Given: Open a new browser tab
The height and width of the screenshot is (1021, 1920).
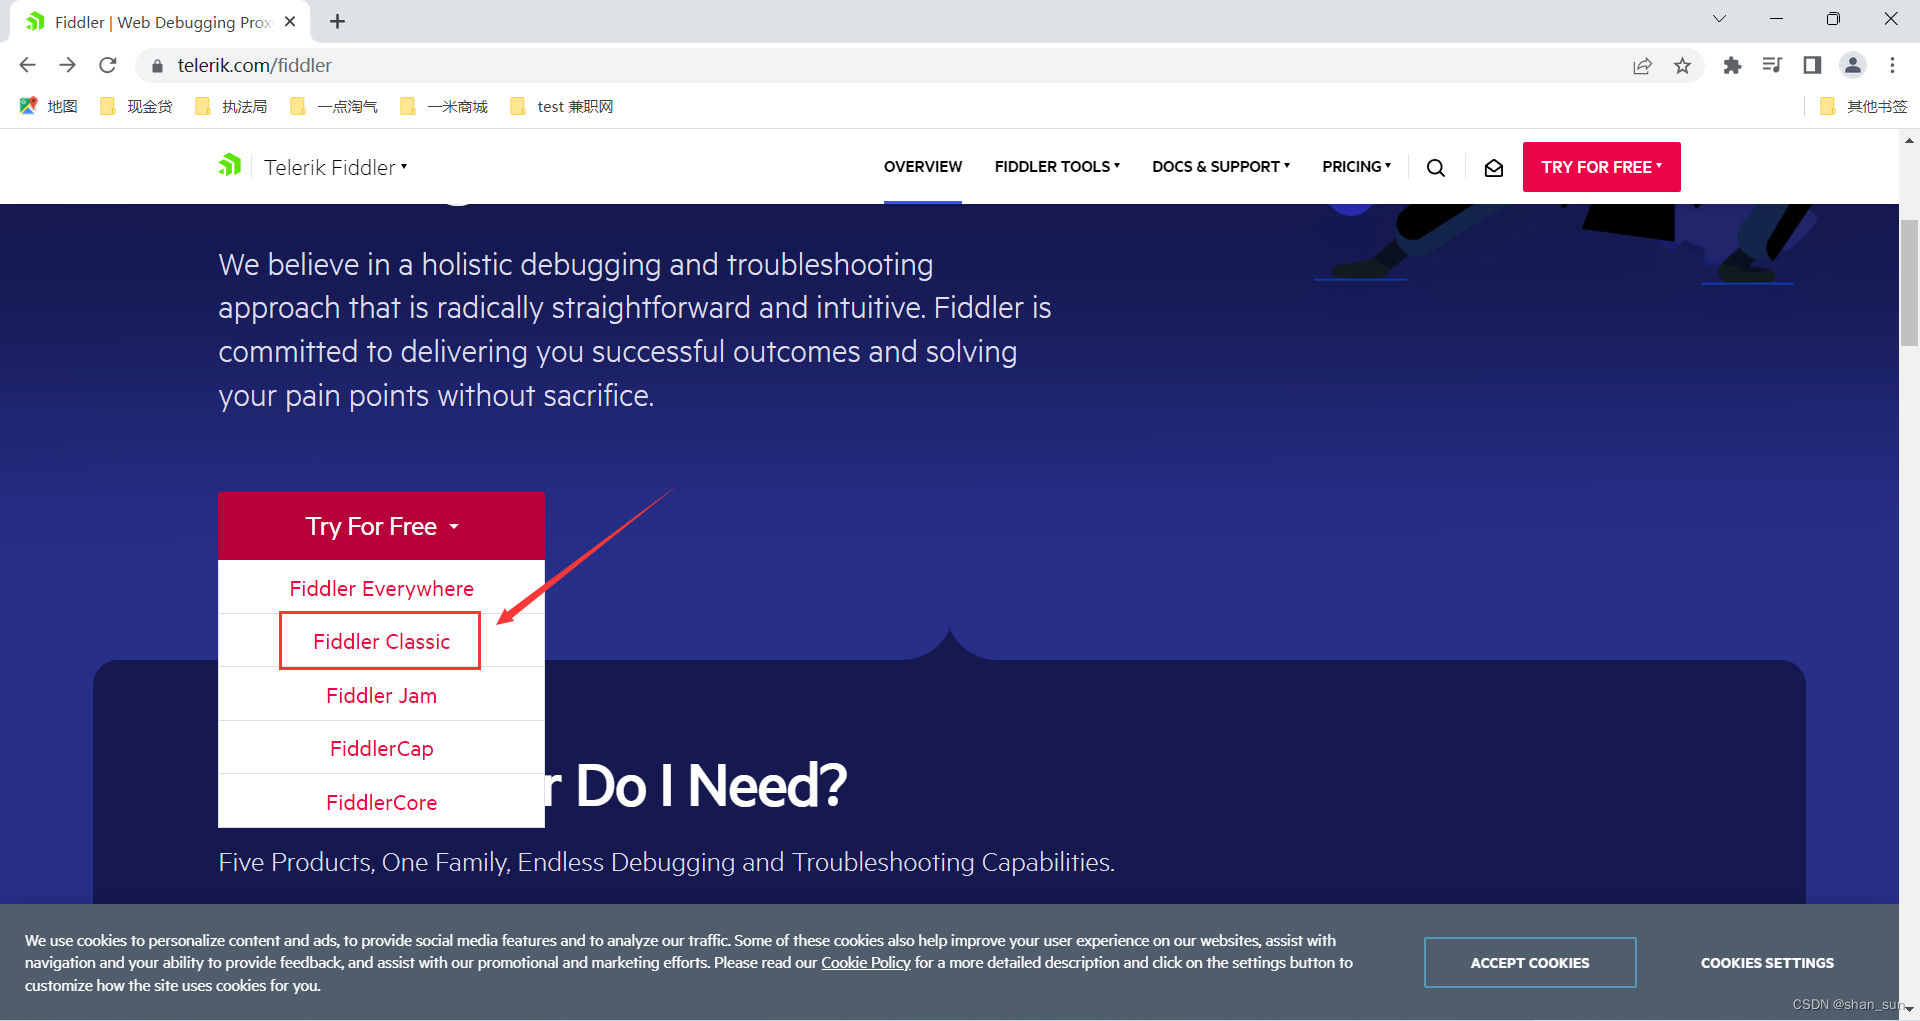Looking at the screenshot, I should tap(338, 22).
